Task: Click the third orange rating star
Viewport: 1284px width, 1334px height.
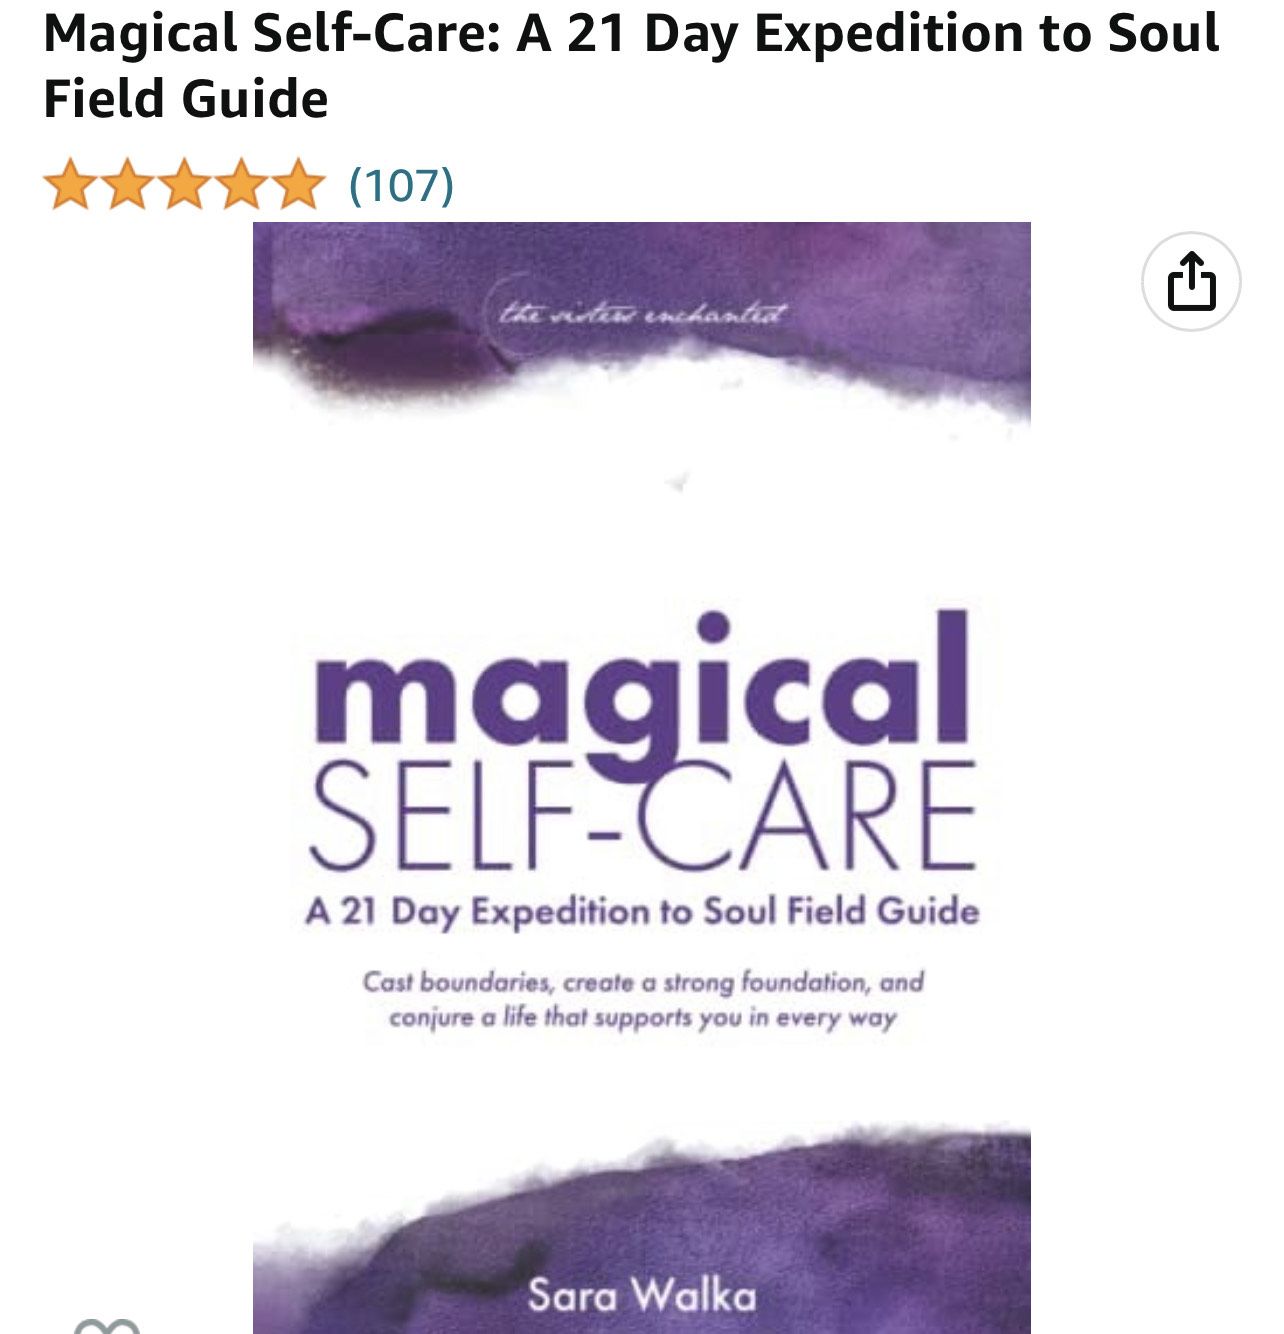Action: tap(184, 185)
